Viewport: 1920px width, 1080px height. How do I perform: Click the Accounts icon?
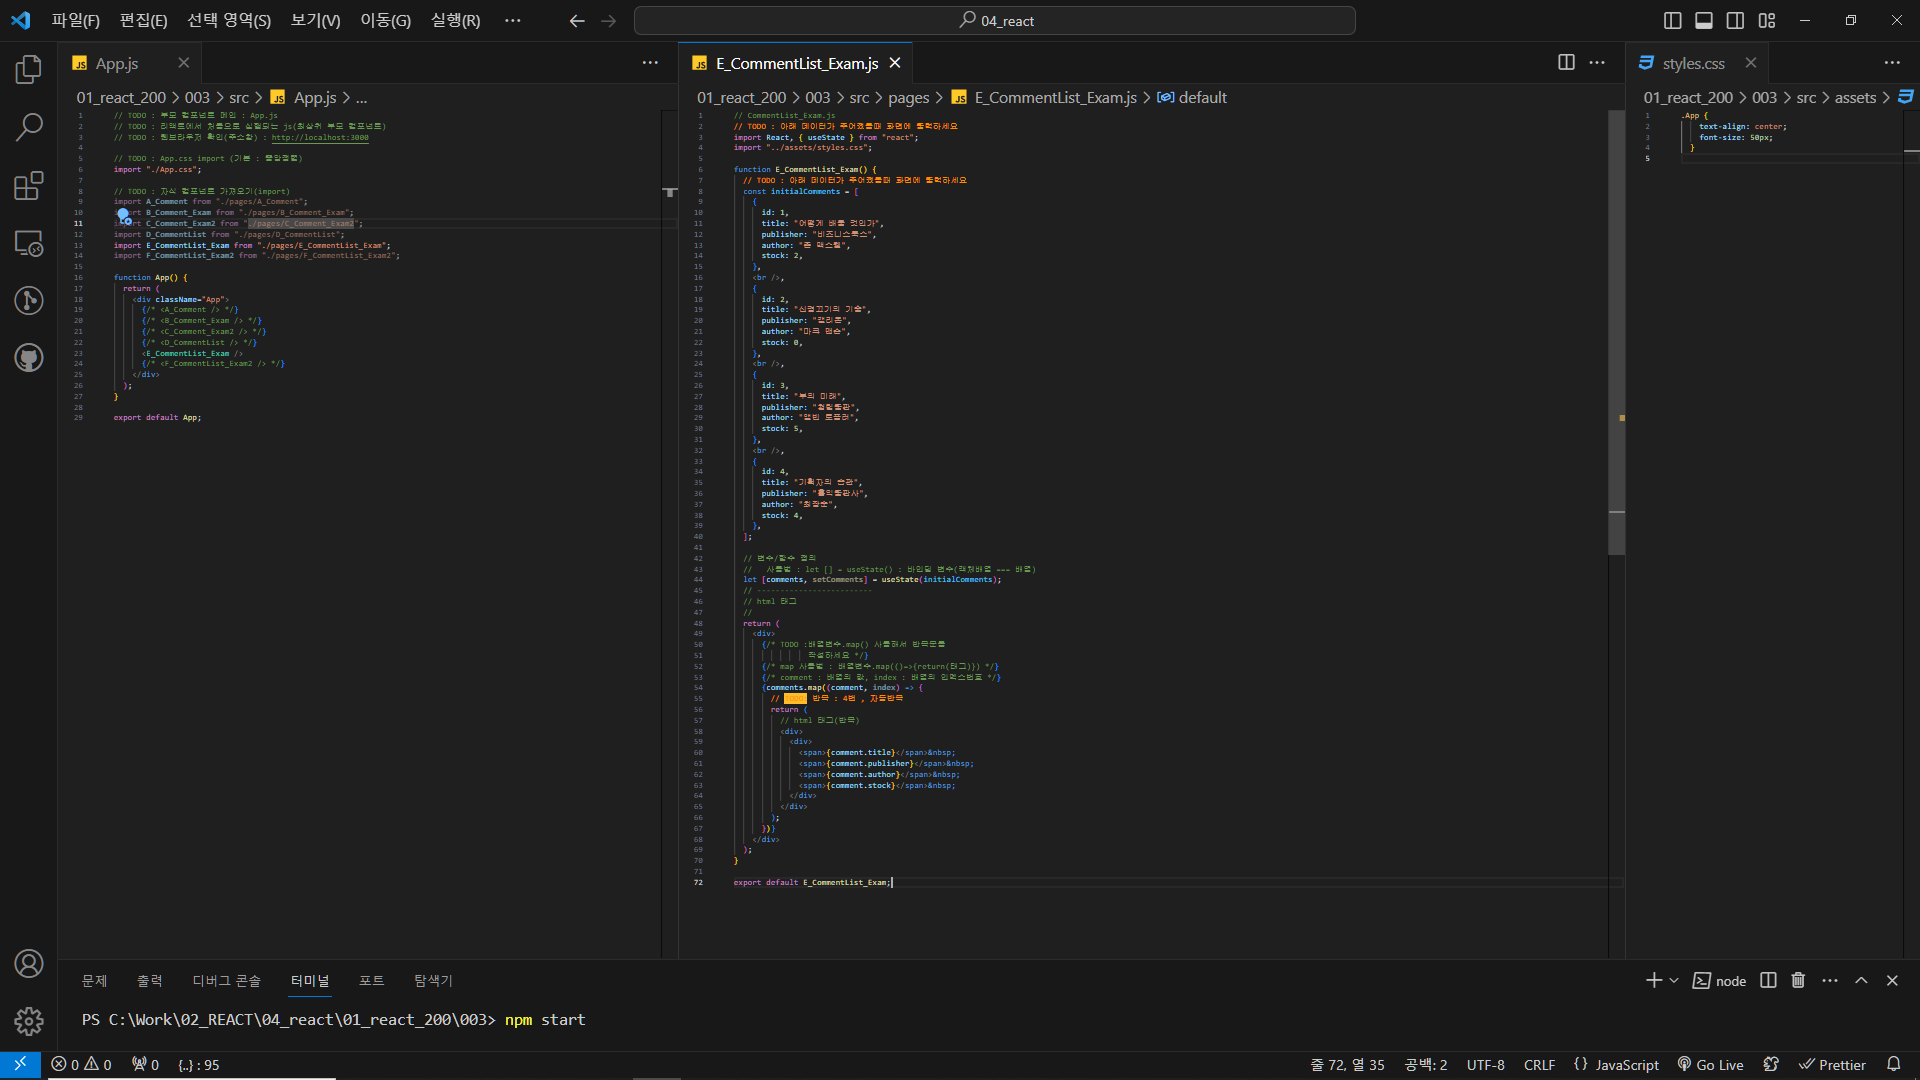click(x=29, y=963)
